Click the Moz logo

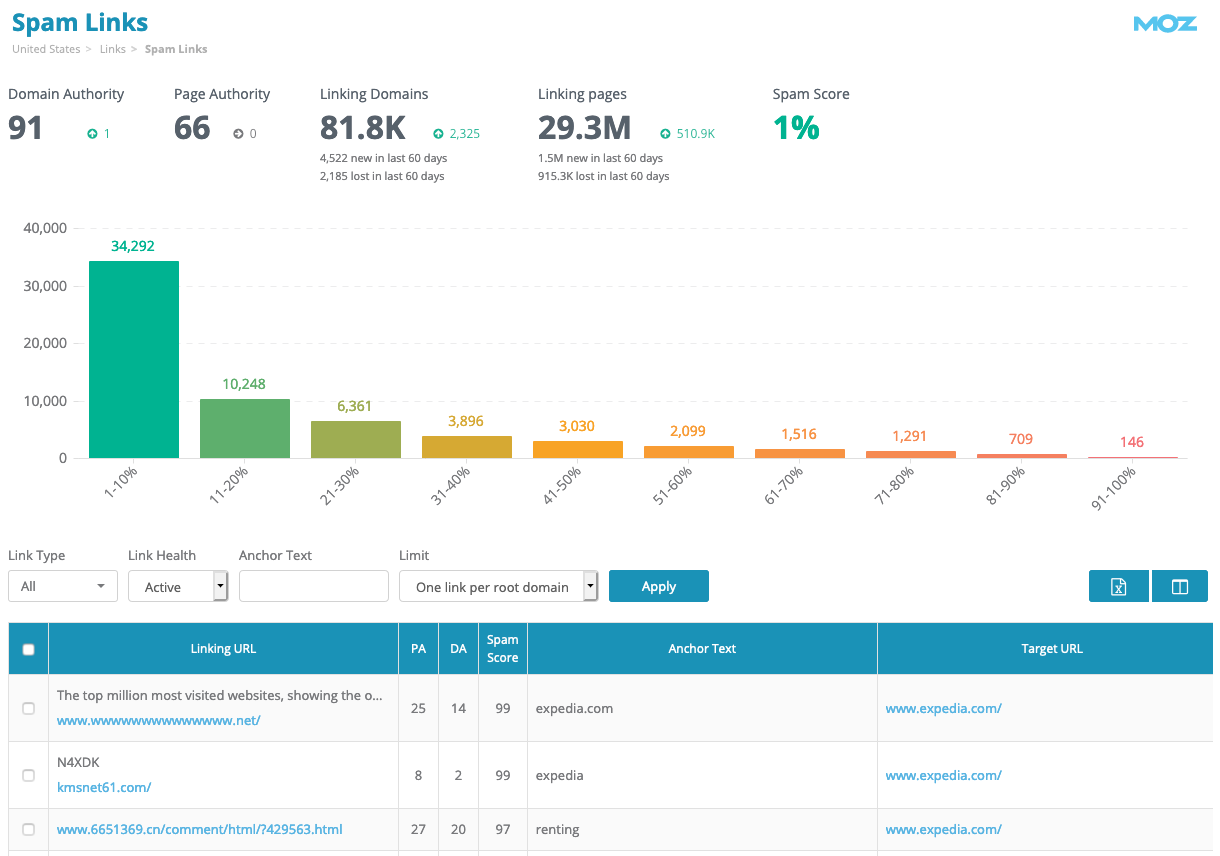point(1165,24)
